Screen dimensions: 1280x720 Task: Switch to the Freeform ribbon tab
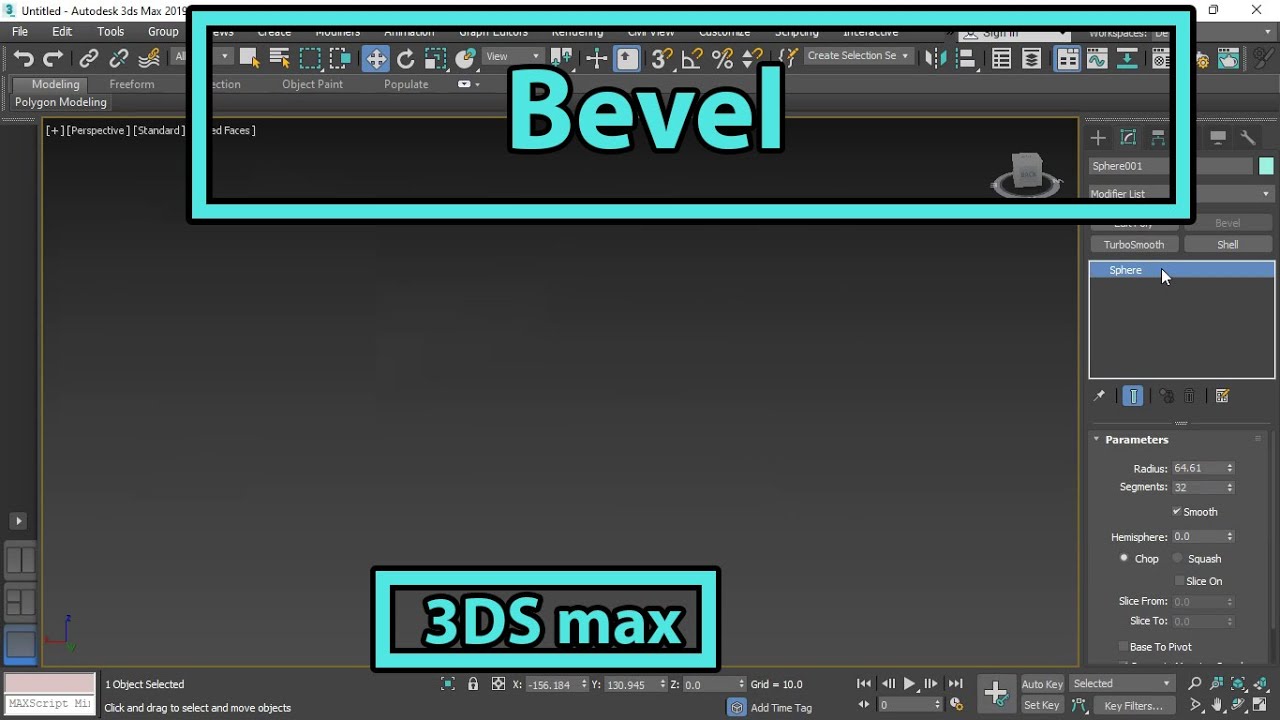[132, 84]
